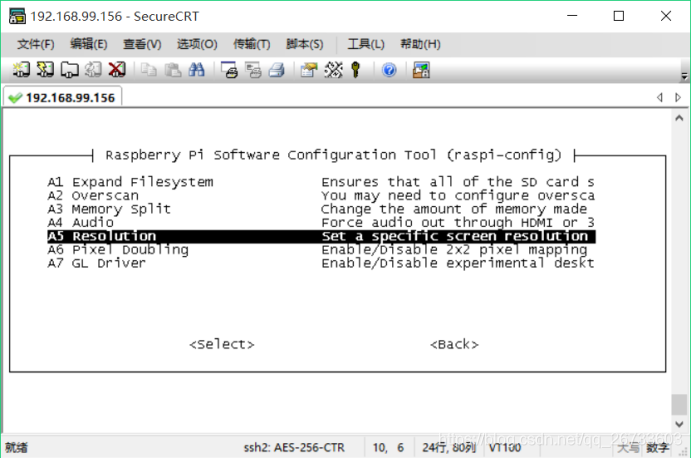Screen dimensions: 692x458
Task: Click the Copy toolbar icon
Action: coord(149,70)
